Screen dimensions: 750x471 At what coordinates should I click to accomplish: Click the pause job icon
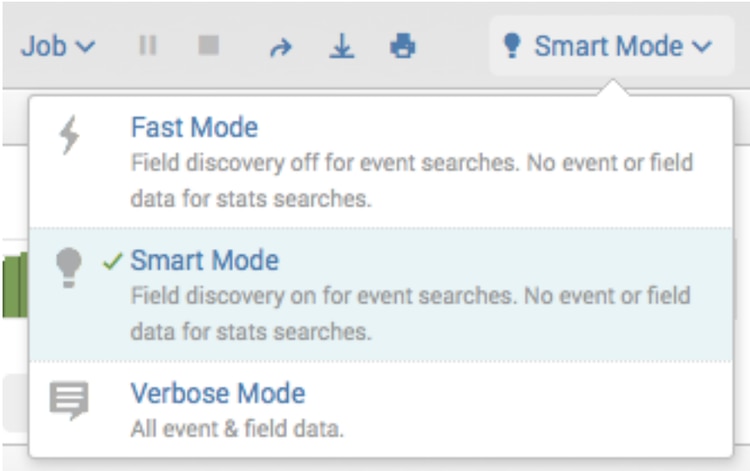[x=147, y=46]
